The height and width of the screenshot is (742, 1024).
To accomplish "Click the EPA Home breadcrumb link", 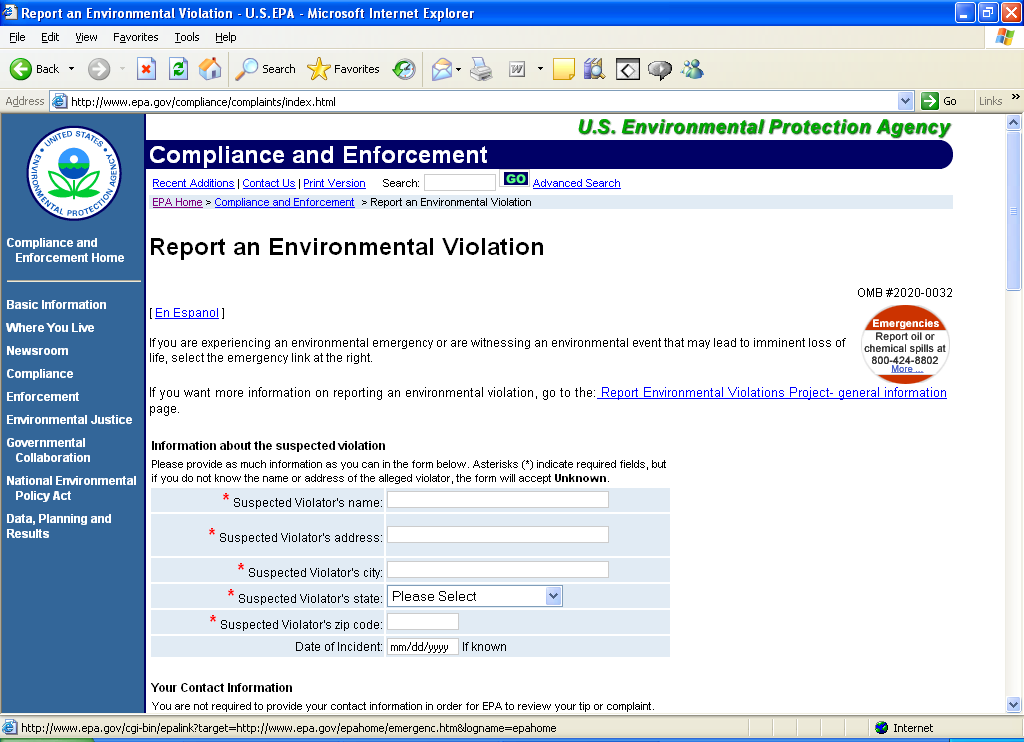I will coord(178,202).
